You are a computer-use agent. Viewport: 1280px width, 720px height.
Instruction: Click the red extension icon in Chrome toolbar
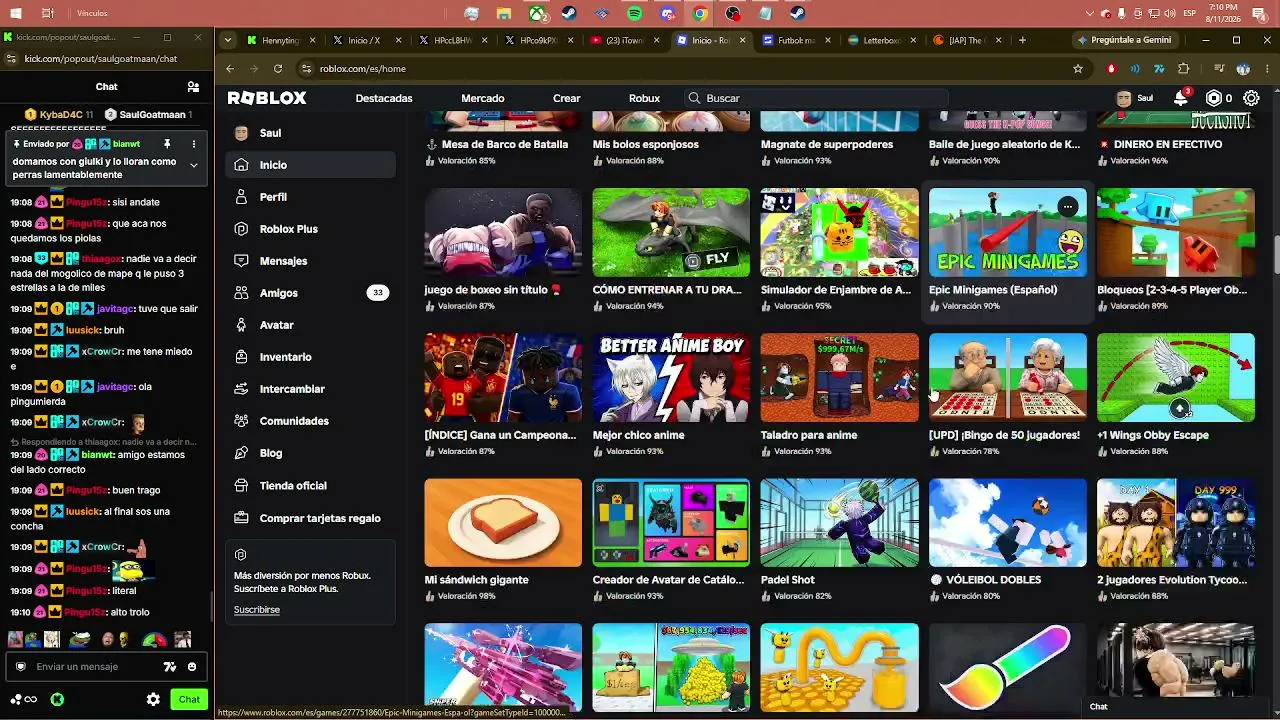pyautogui.click(x=1111, y=69)
